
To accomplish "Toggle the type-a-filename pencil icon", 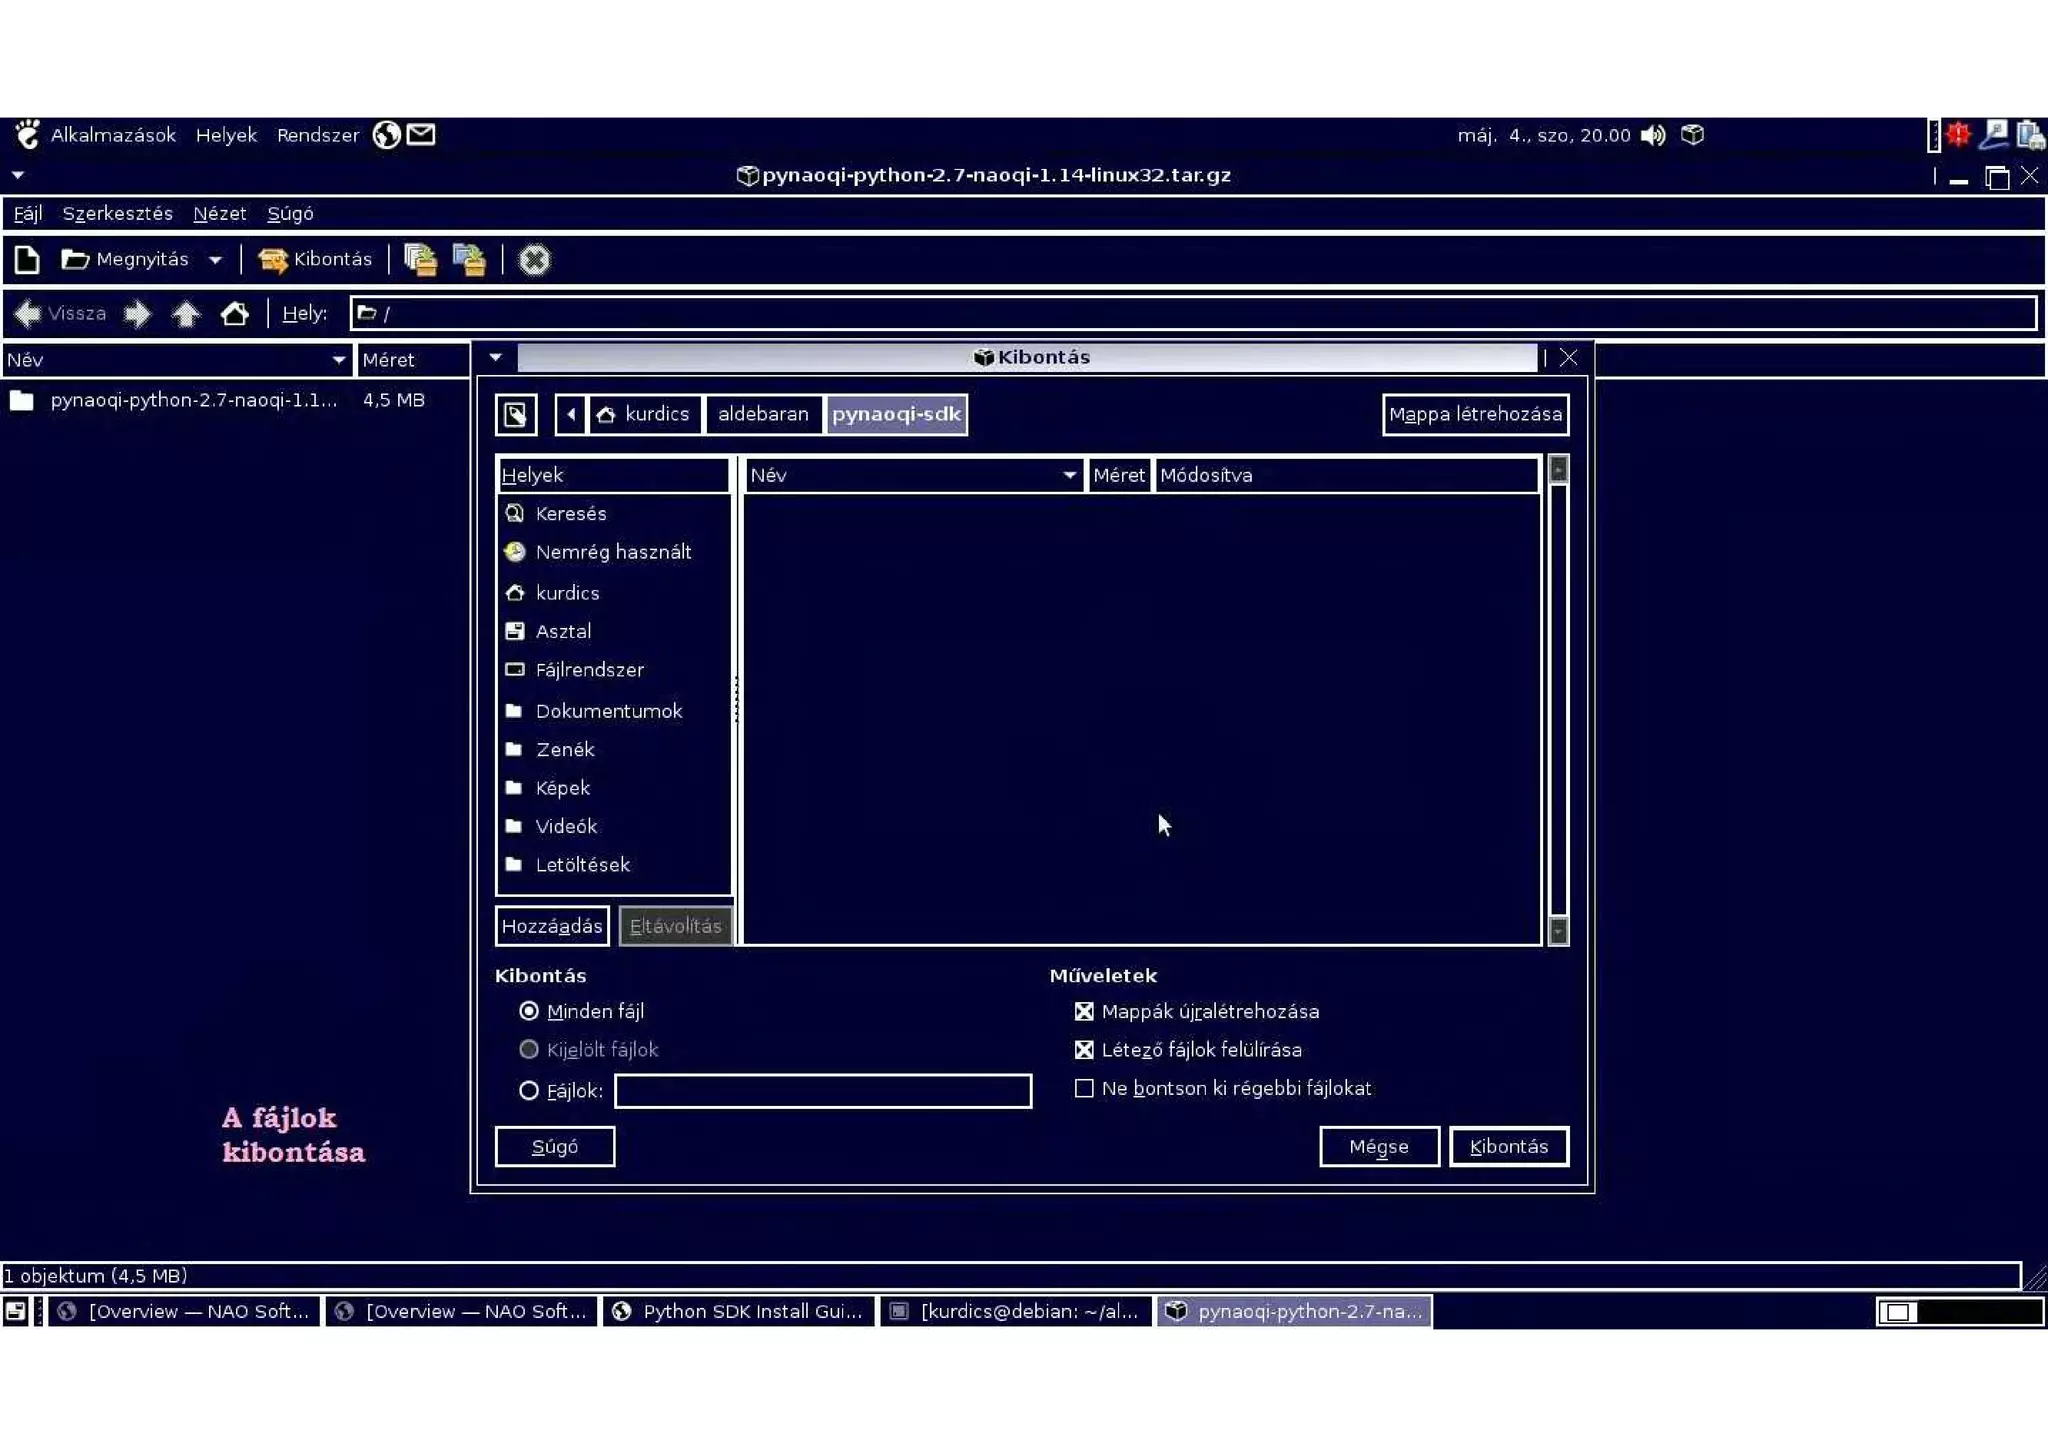I will (x=516, y=414).
